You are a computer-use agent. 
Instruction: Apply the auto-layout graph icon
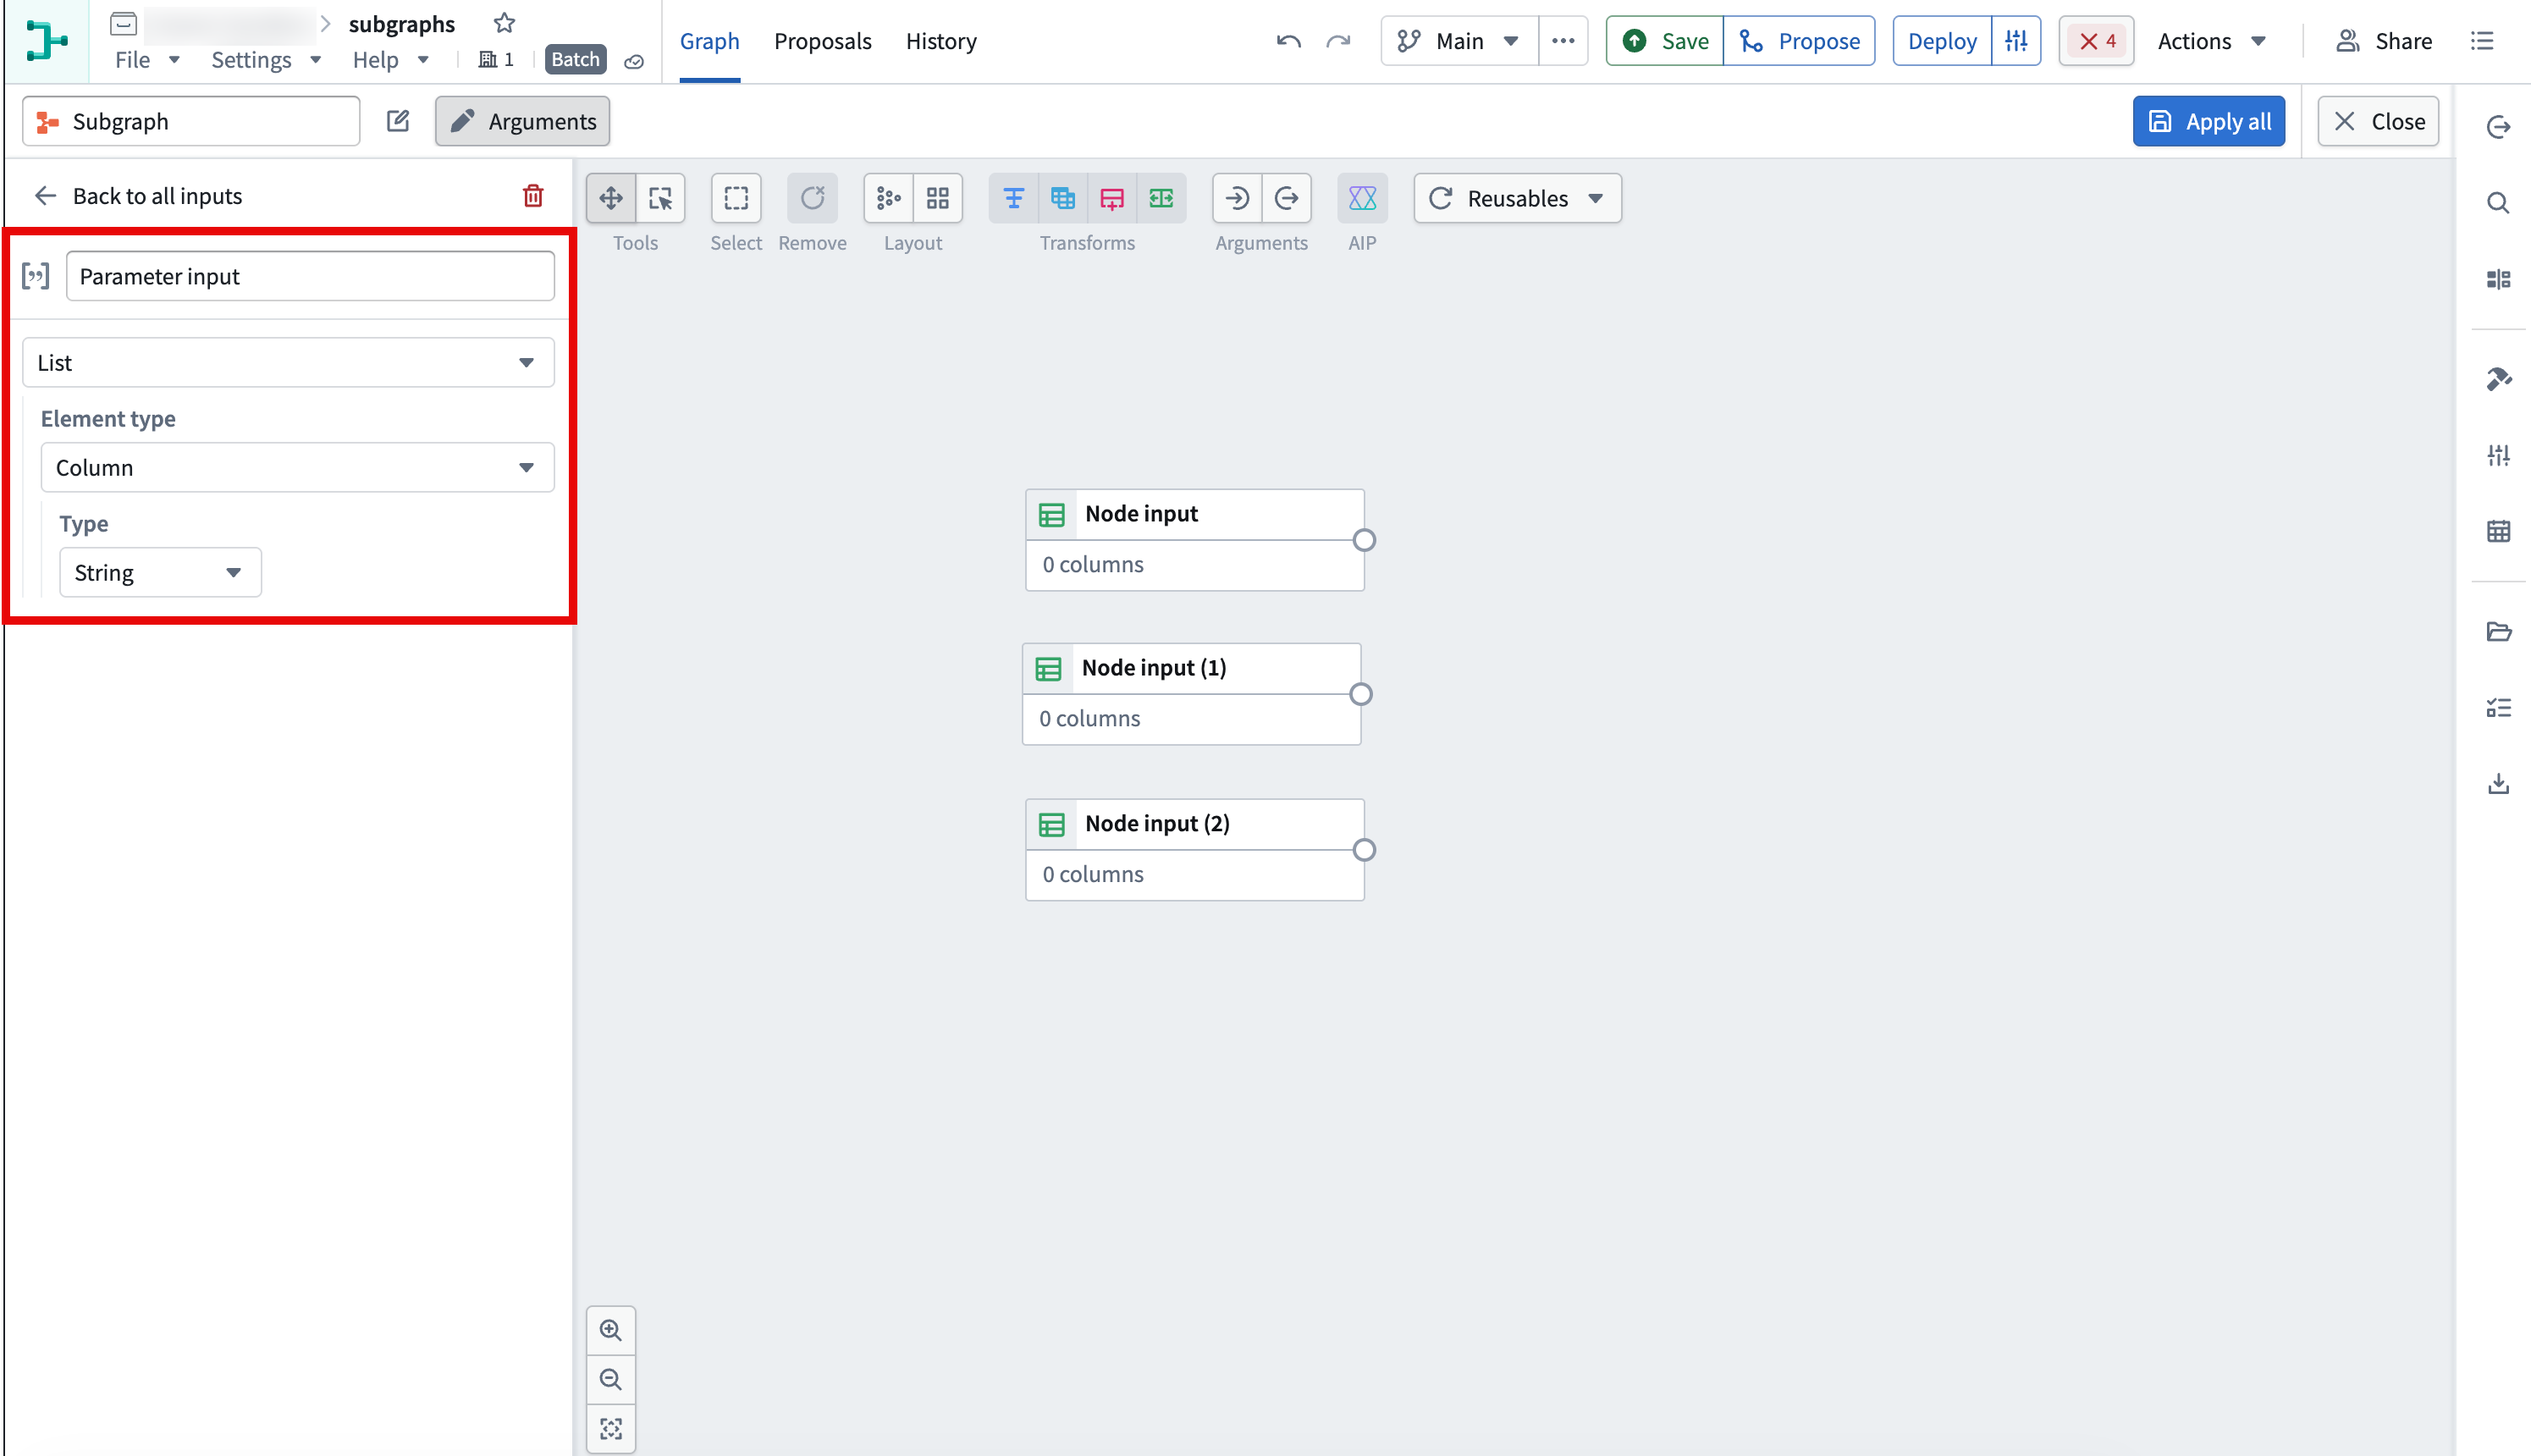point(888,198)
